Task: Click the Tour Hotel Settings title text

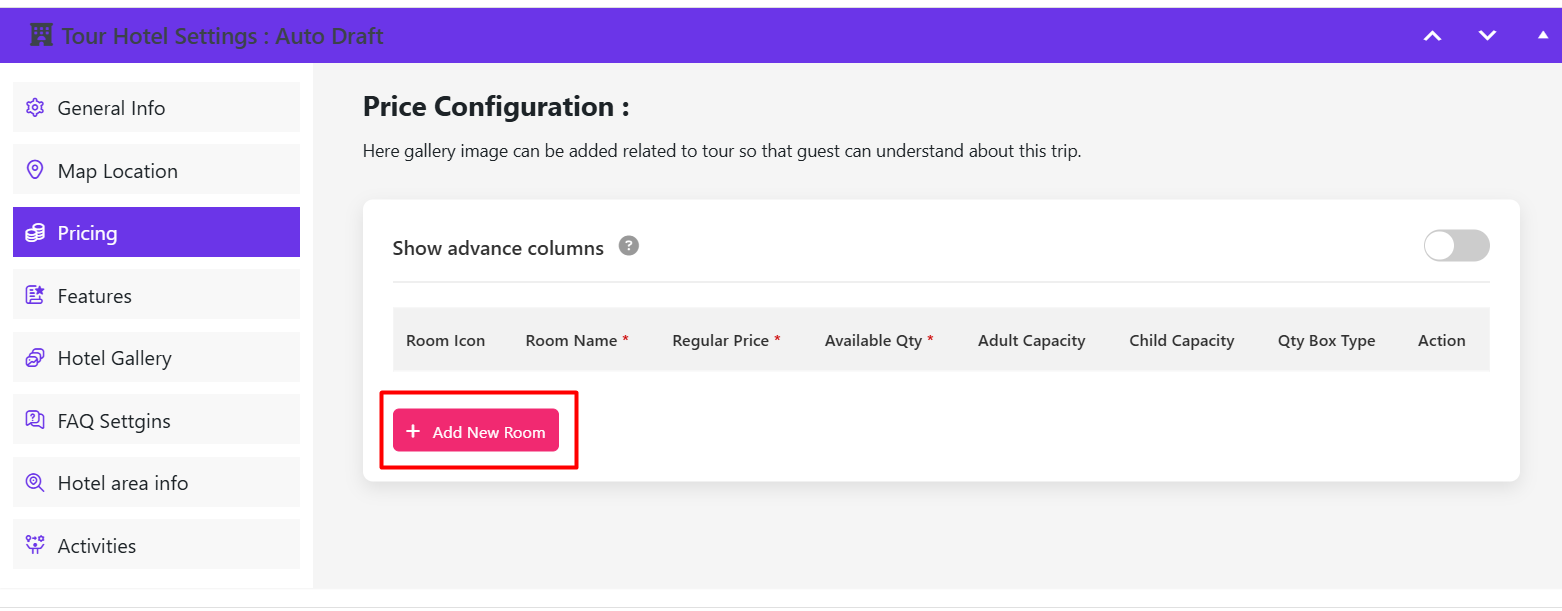Action: pos(222,36)
